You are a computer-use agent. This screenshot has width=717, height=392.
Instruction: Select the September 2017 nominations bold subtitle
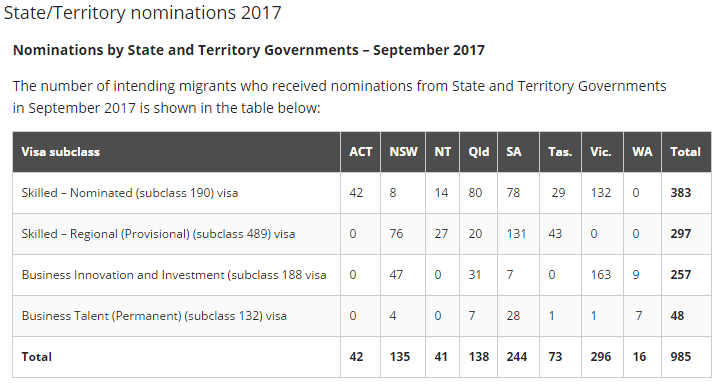249,50
